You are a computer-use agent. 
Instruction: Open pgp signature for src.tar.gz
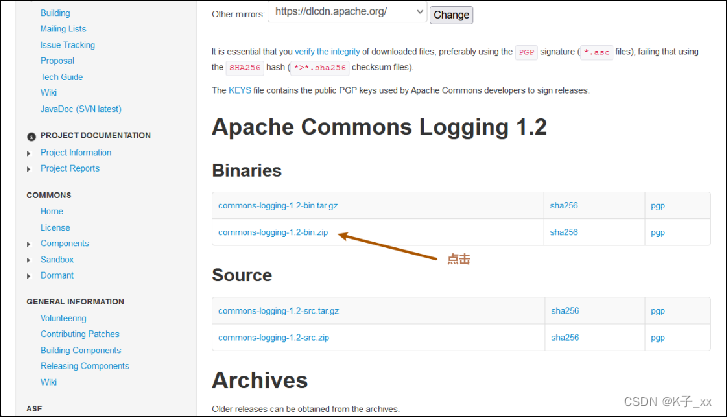click(x=657, y=311)
